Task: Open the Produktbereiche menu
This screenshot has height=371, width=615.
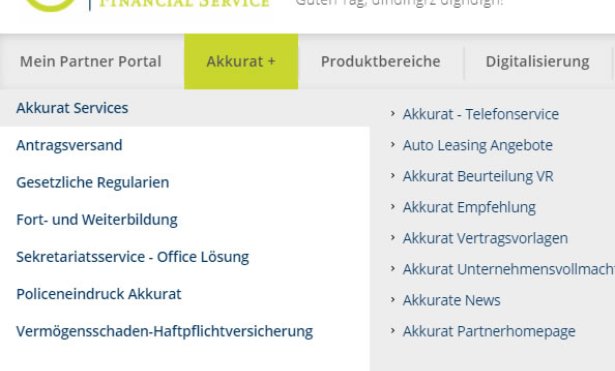Action: 380,62
